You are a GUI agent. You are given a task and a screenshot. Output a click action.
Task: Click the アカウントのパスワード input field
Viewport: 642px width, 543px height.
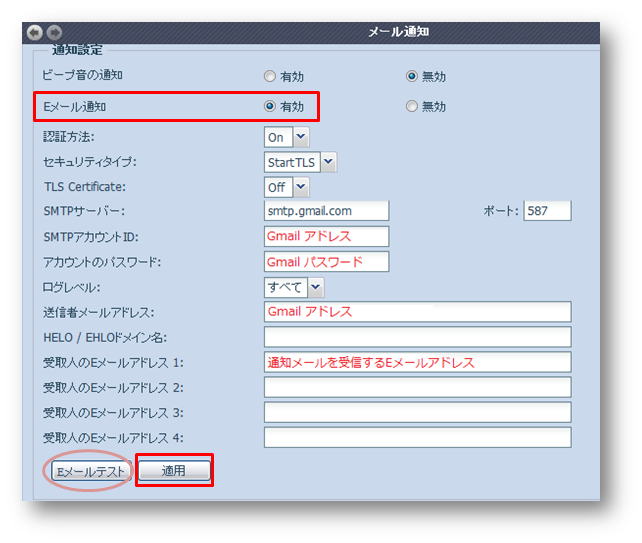[326, 261]
